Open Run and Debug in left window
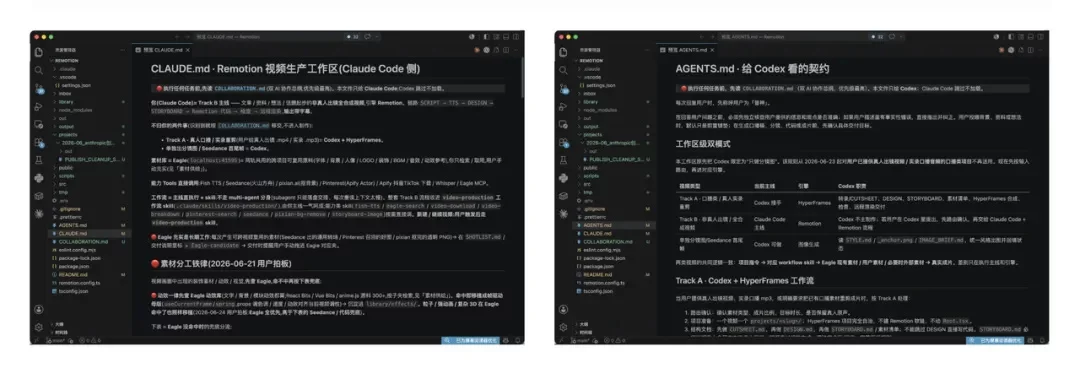 pos(39,106)
